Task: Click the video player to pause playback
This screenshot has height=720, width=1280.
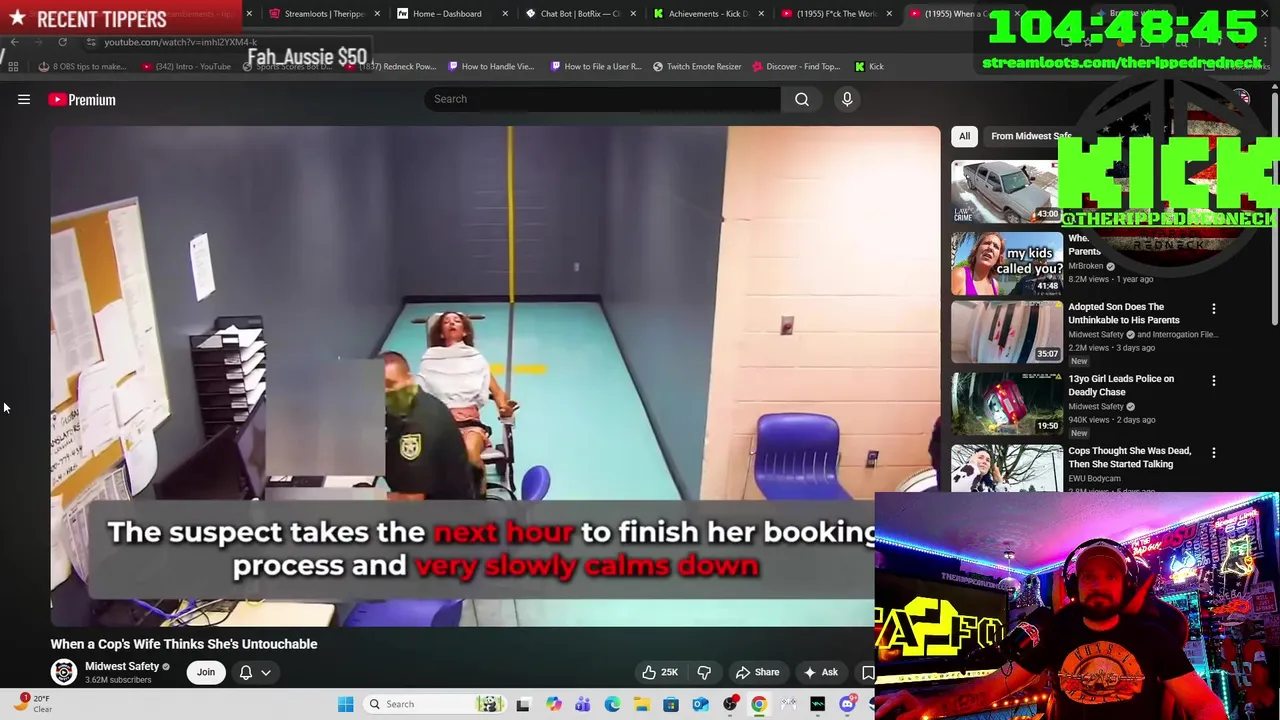Action: pos(496,376)
